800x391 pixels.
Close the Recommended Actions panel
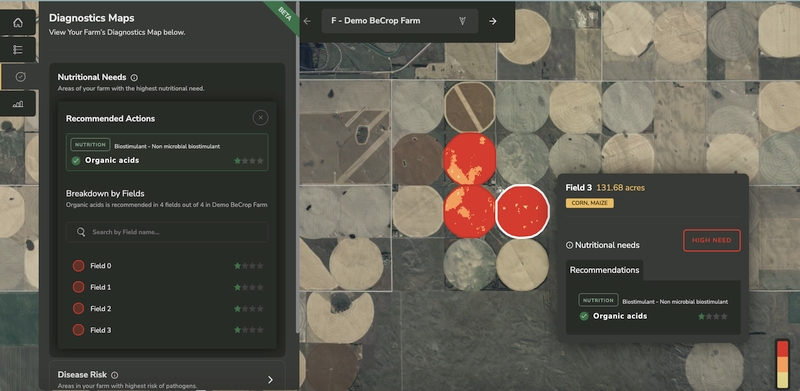click(x=260, y=118)
